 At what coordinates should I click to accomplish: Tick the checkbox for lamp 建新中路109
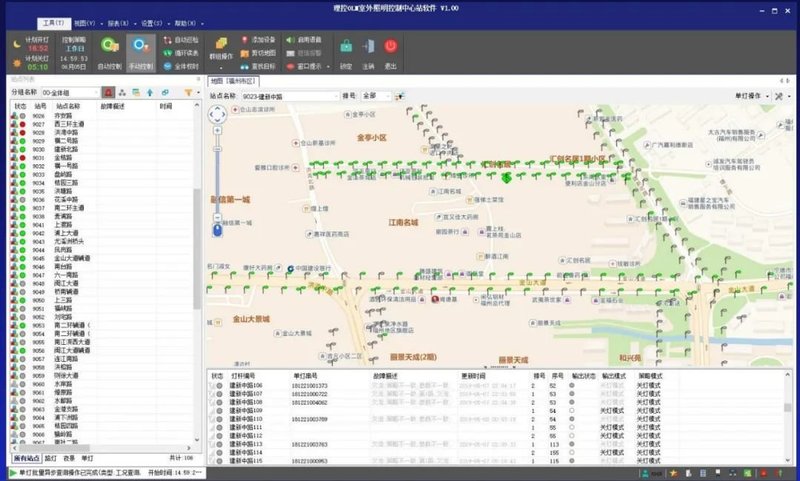click(213, 410)
